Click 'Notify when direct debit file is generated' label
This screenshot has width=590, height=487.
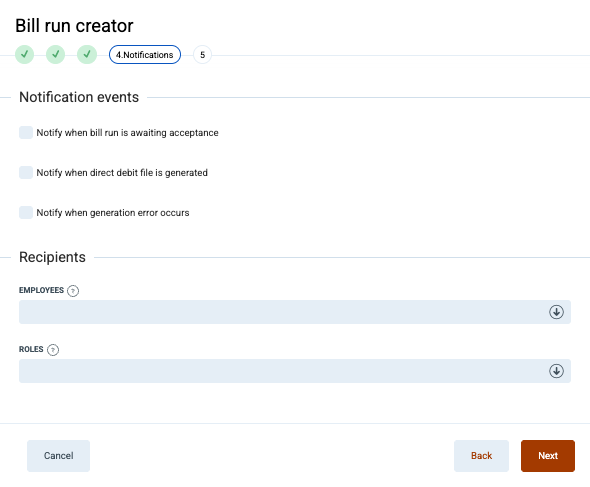(x=122, y=173)
